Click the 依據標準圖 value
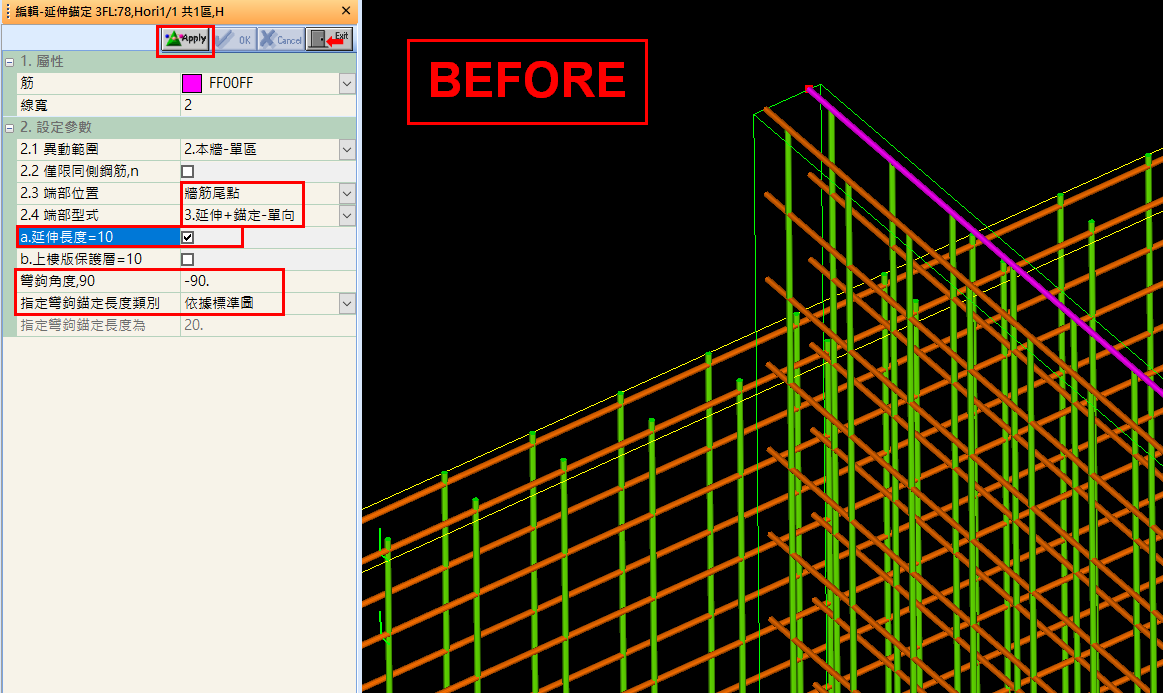 click(220, 303)
